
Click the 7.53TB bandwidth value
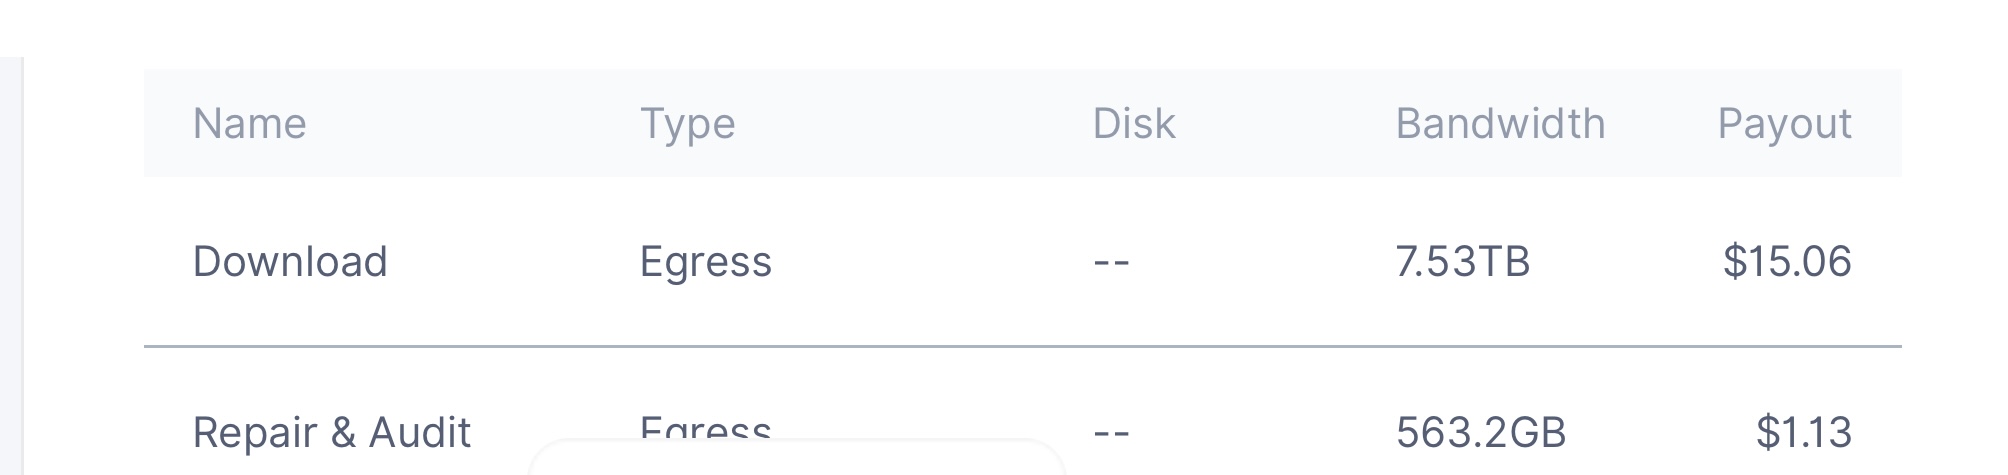pyautogui.click(x=1462, y=262)
